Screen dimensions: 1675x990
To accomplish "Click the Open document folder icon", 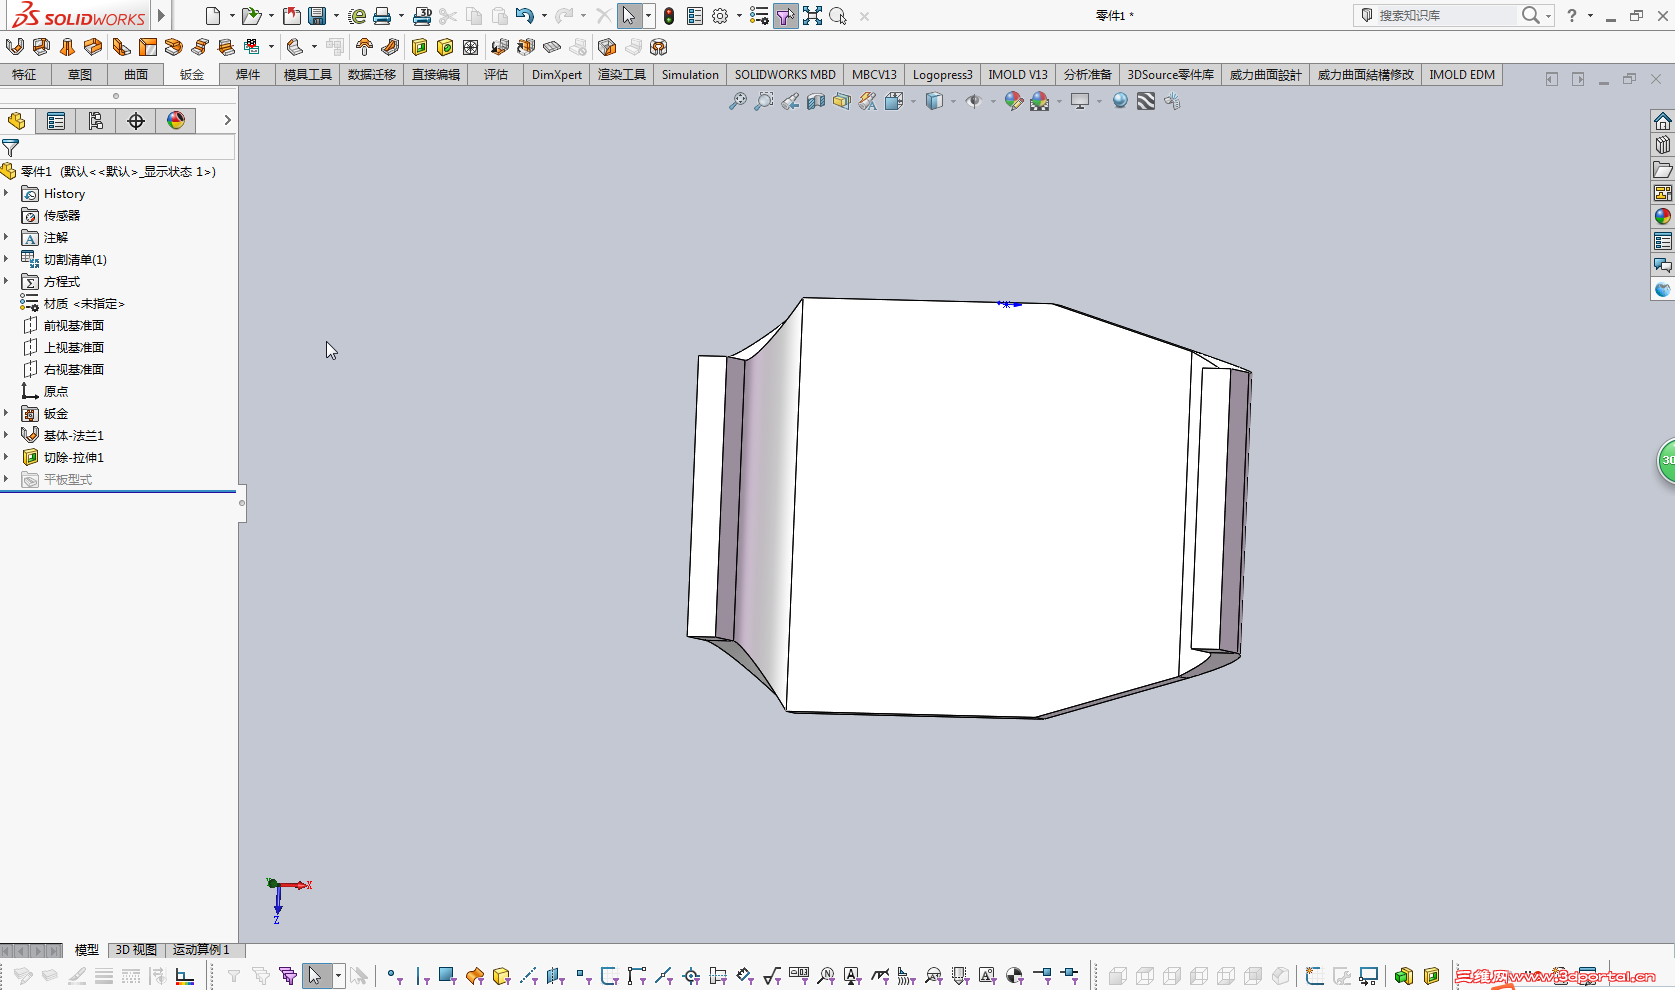I will pyautogui.click(x=251, y=16).
